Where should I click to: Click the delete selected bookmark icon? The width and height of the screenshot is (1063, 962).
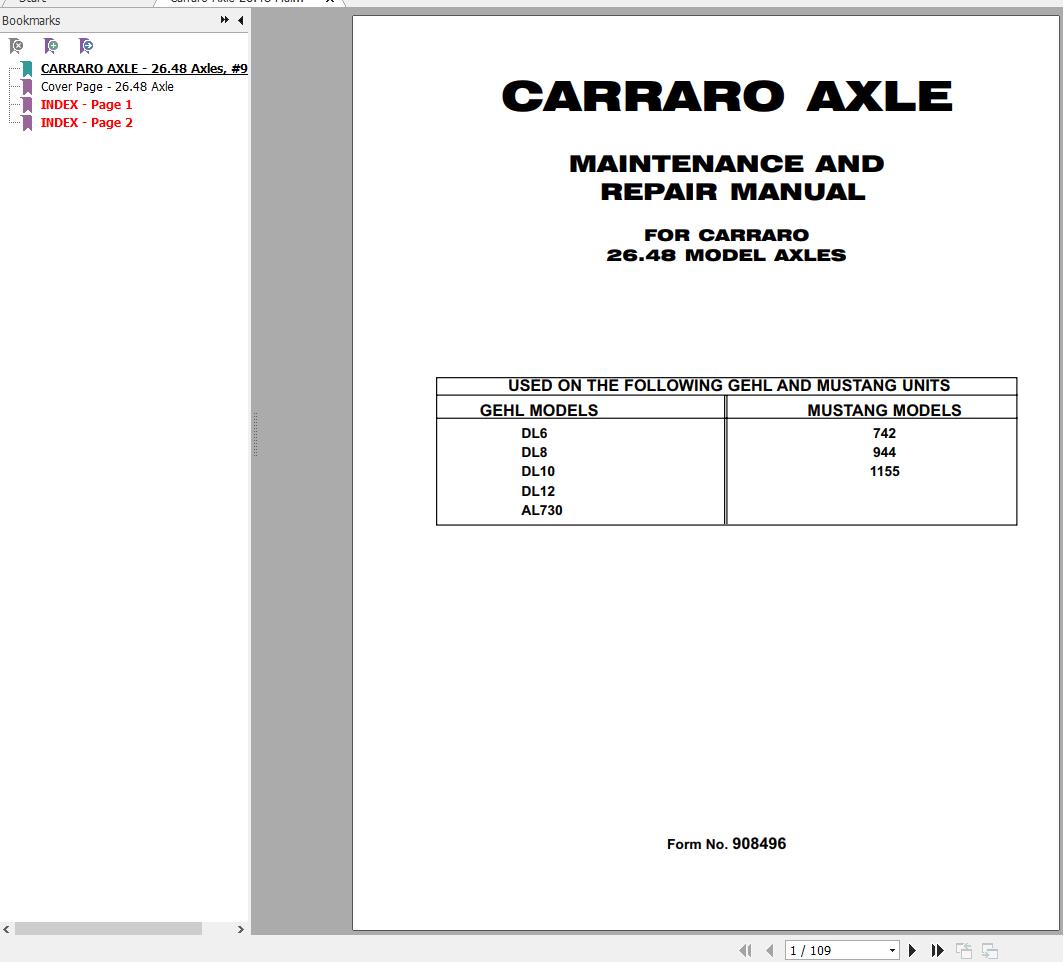pyautogui.click(x=15, y=46)
